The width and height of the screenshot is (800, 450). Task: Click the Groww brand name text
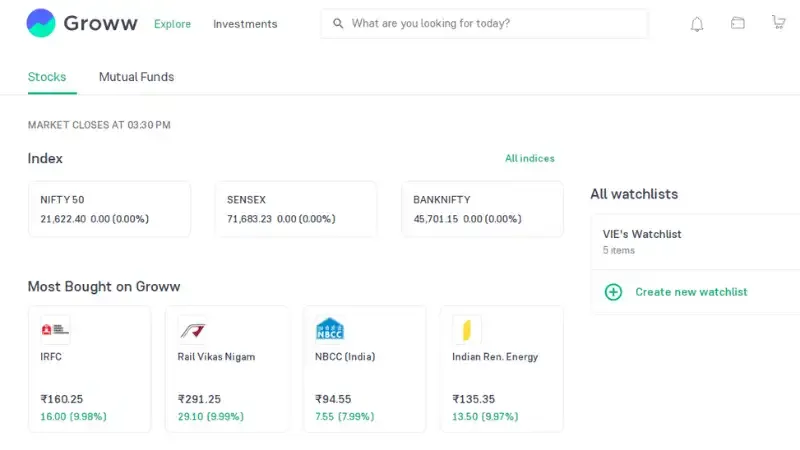101,23
